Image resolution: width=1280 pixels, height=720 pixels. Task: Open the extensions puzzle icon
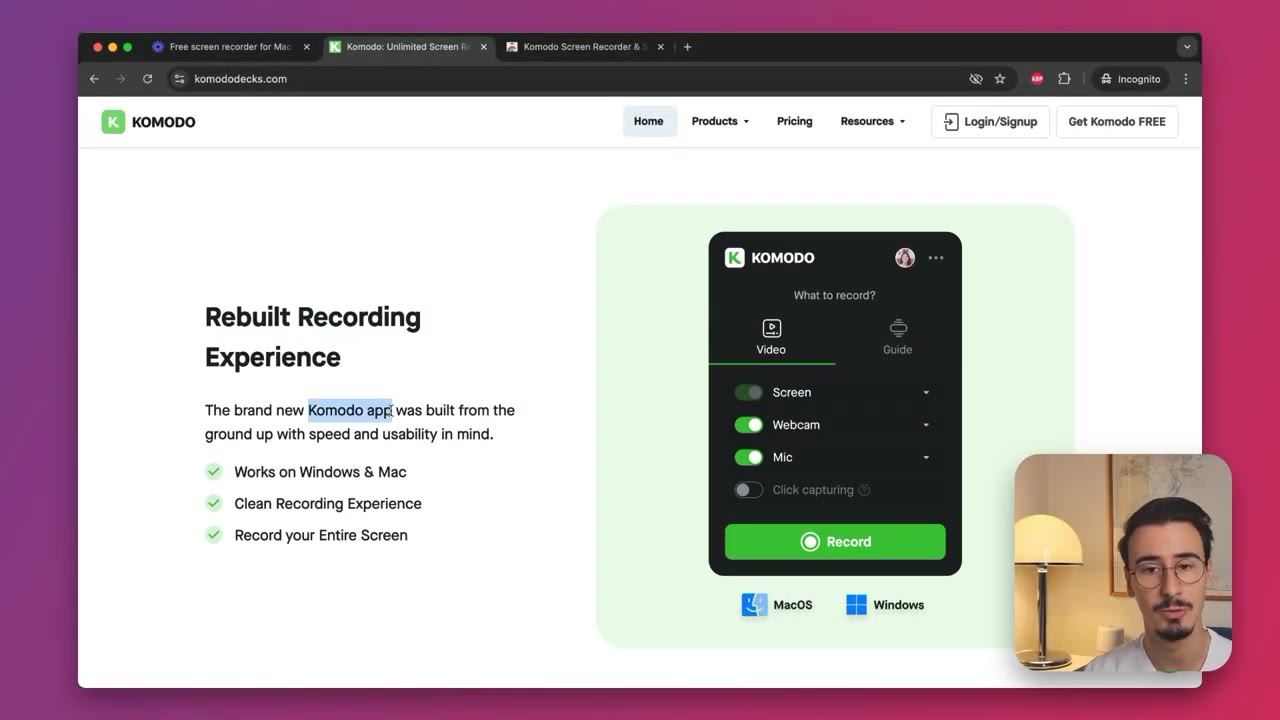point(1064,79)
